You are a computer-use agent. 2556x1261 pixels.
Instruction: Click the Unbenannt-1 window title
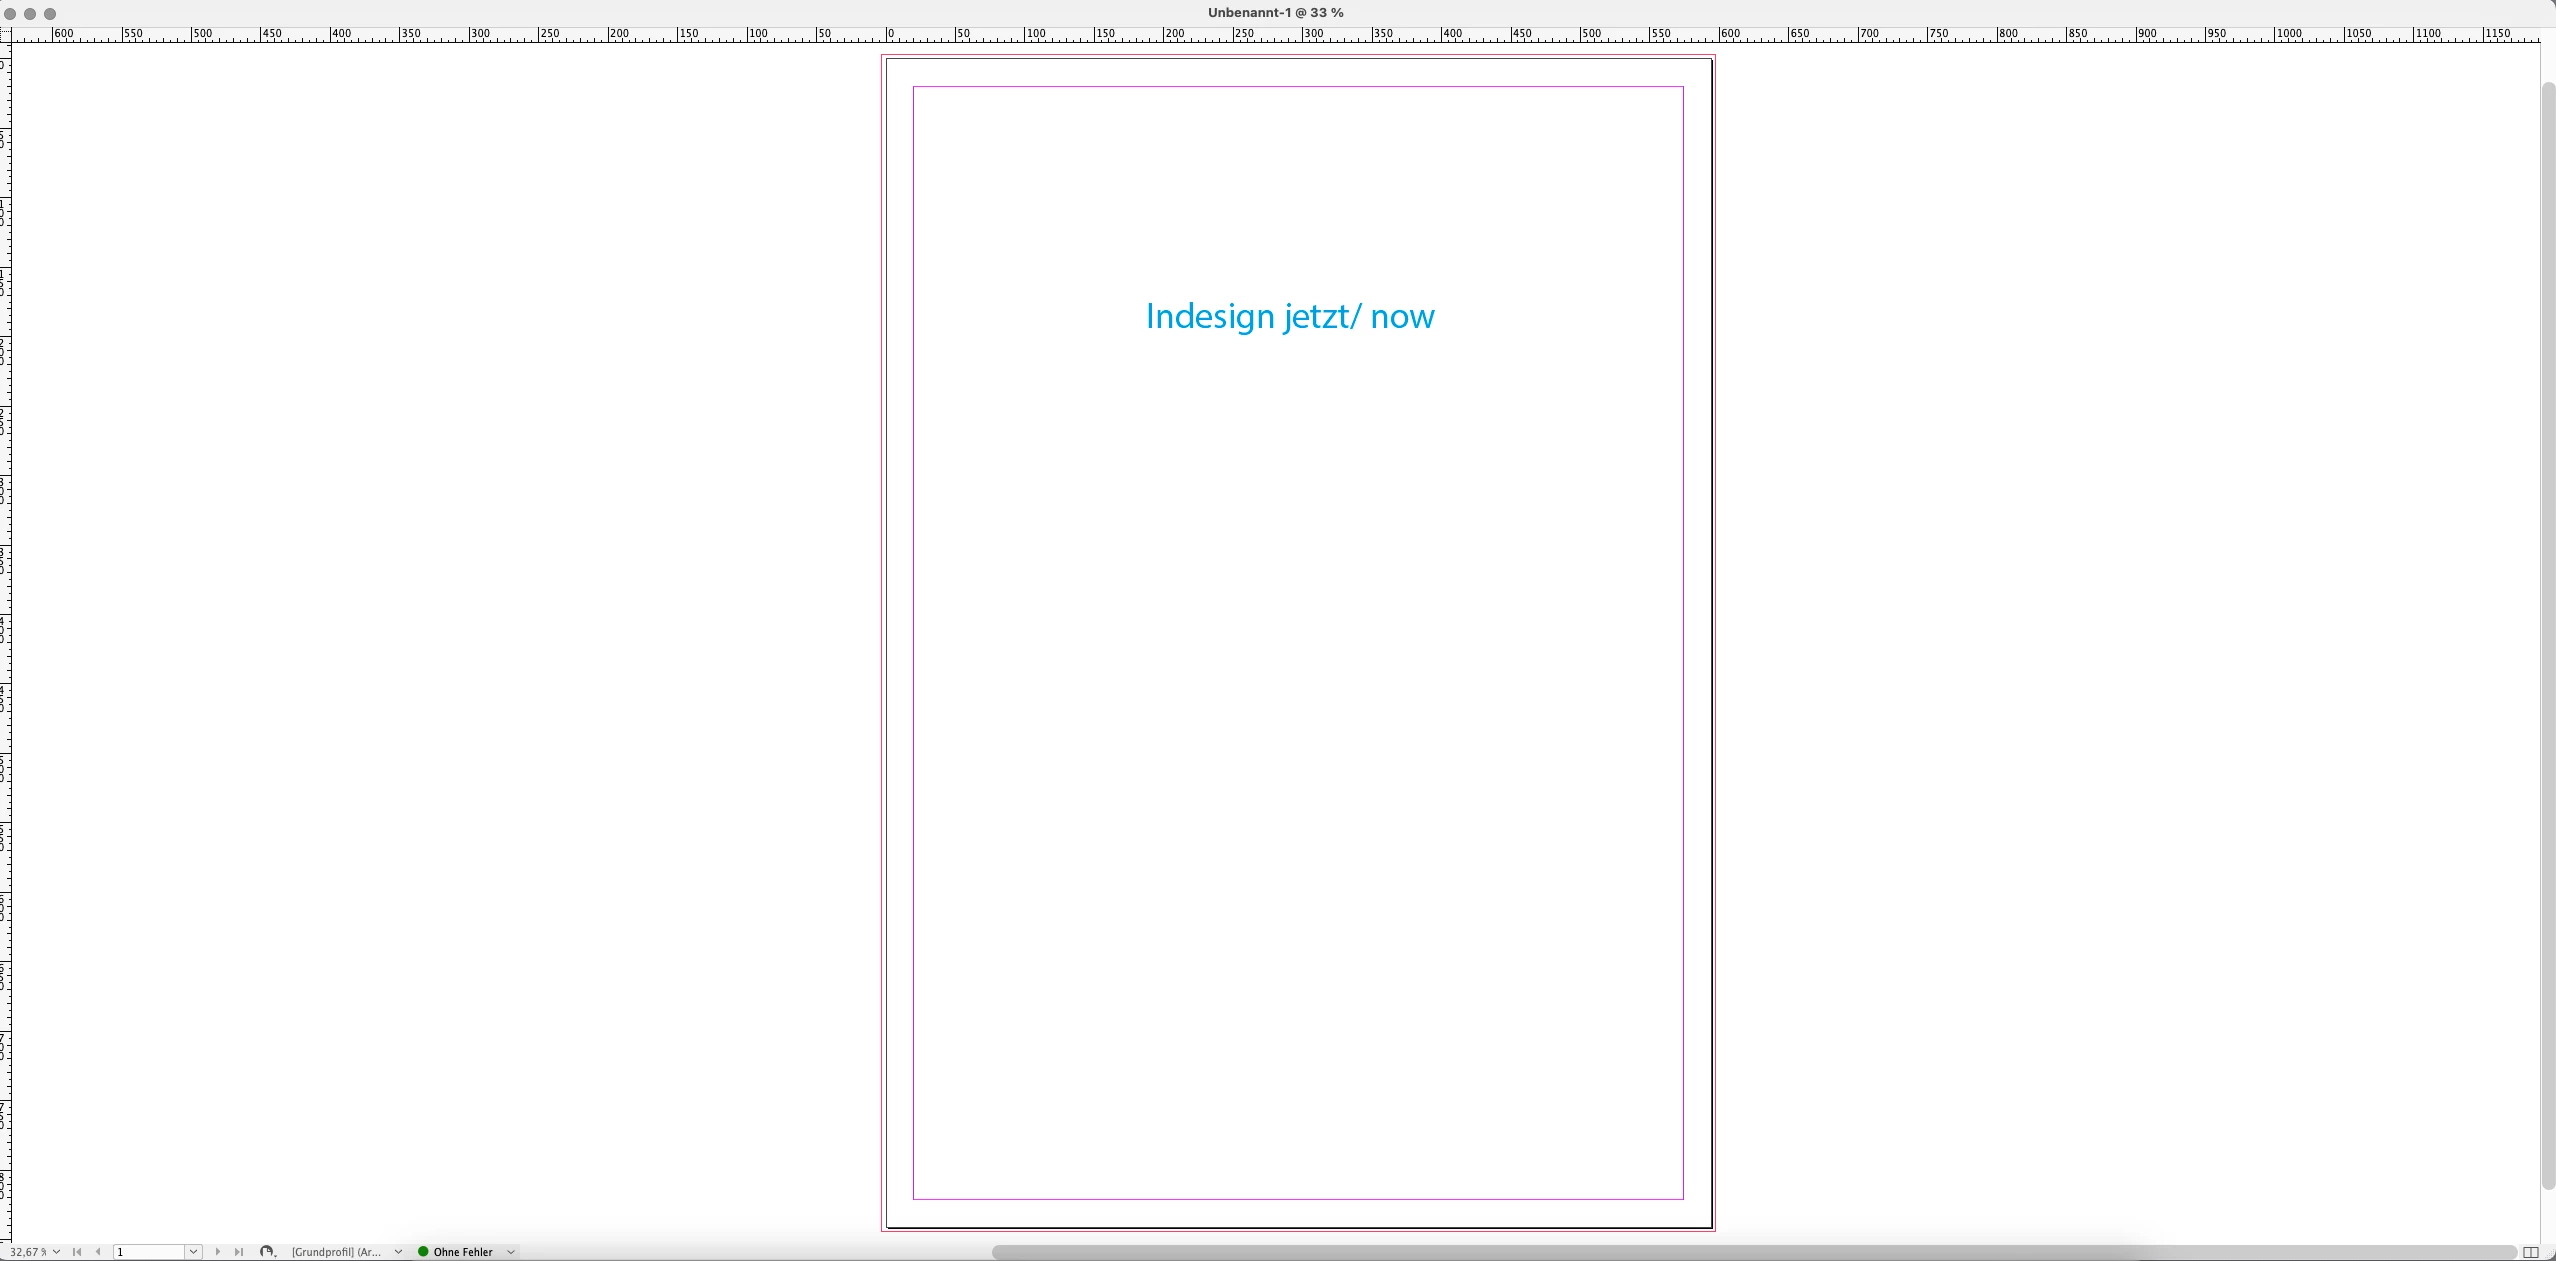(1275, 13)
